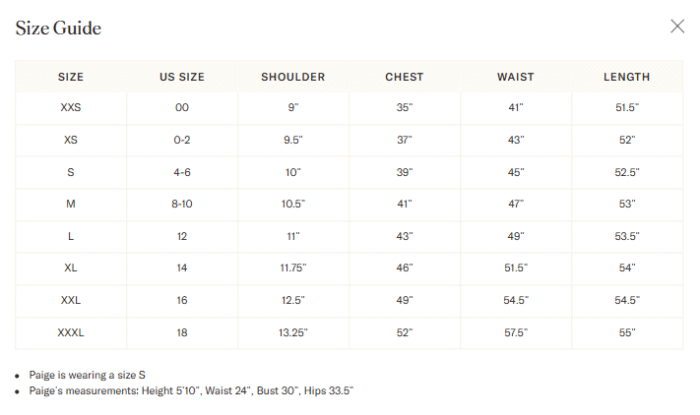Screen dimensions: 700x415
Task: Click the WAIST column header
Action: pos(516,77)
